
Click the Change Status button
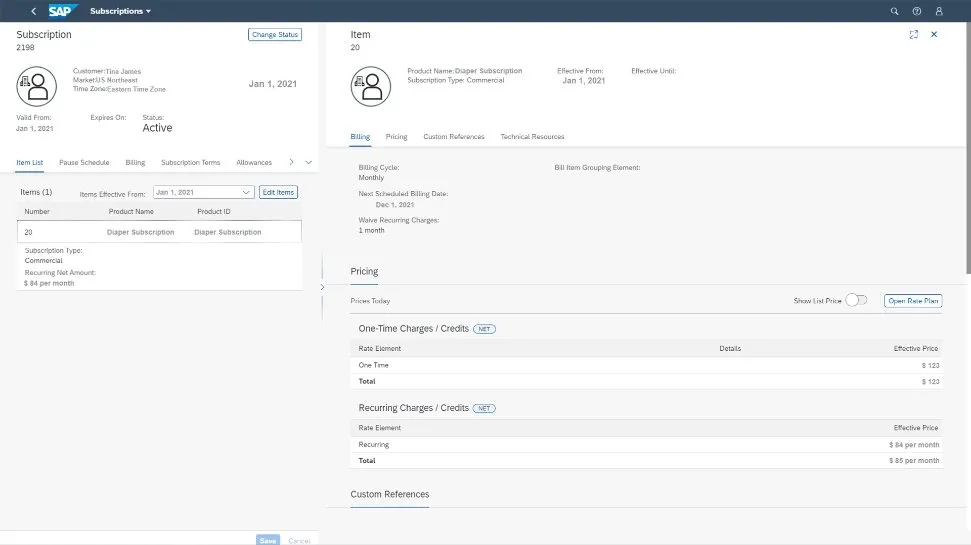pos(275,35)
